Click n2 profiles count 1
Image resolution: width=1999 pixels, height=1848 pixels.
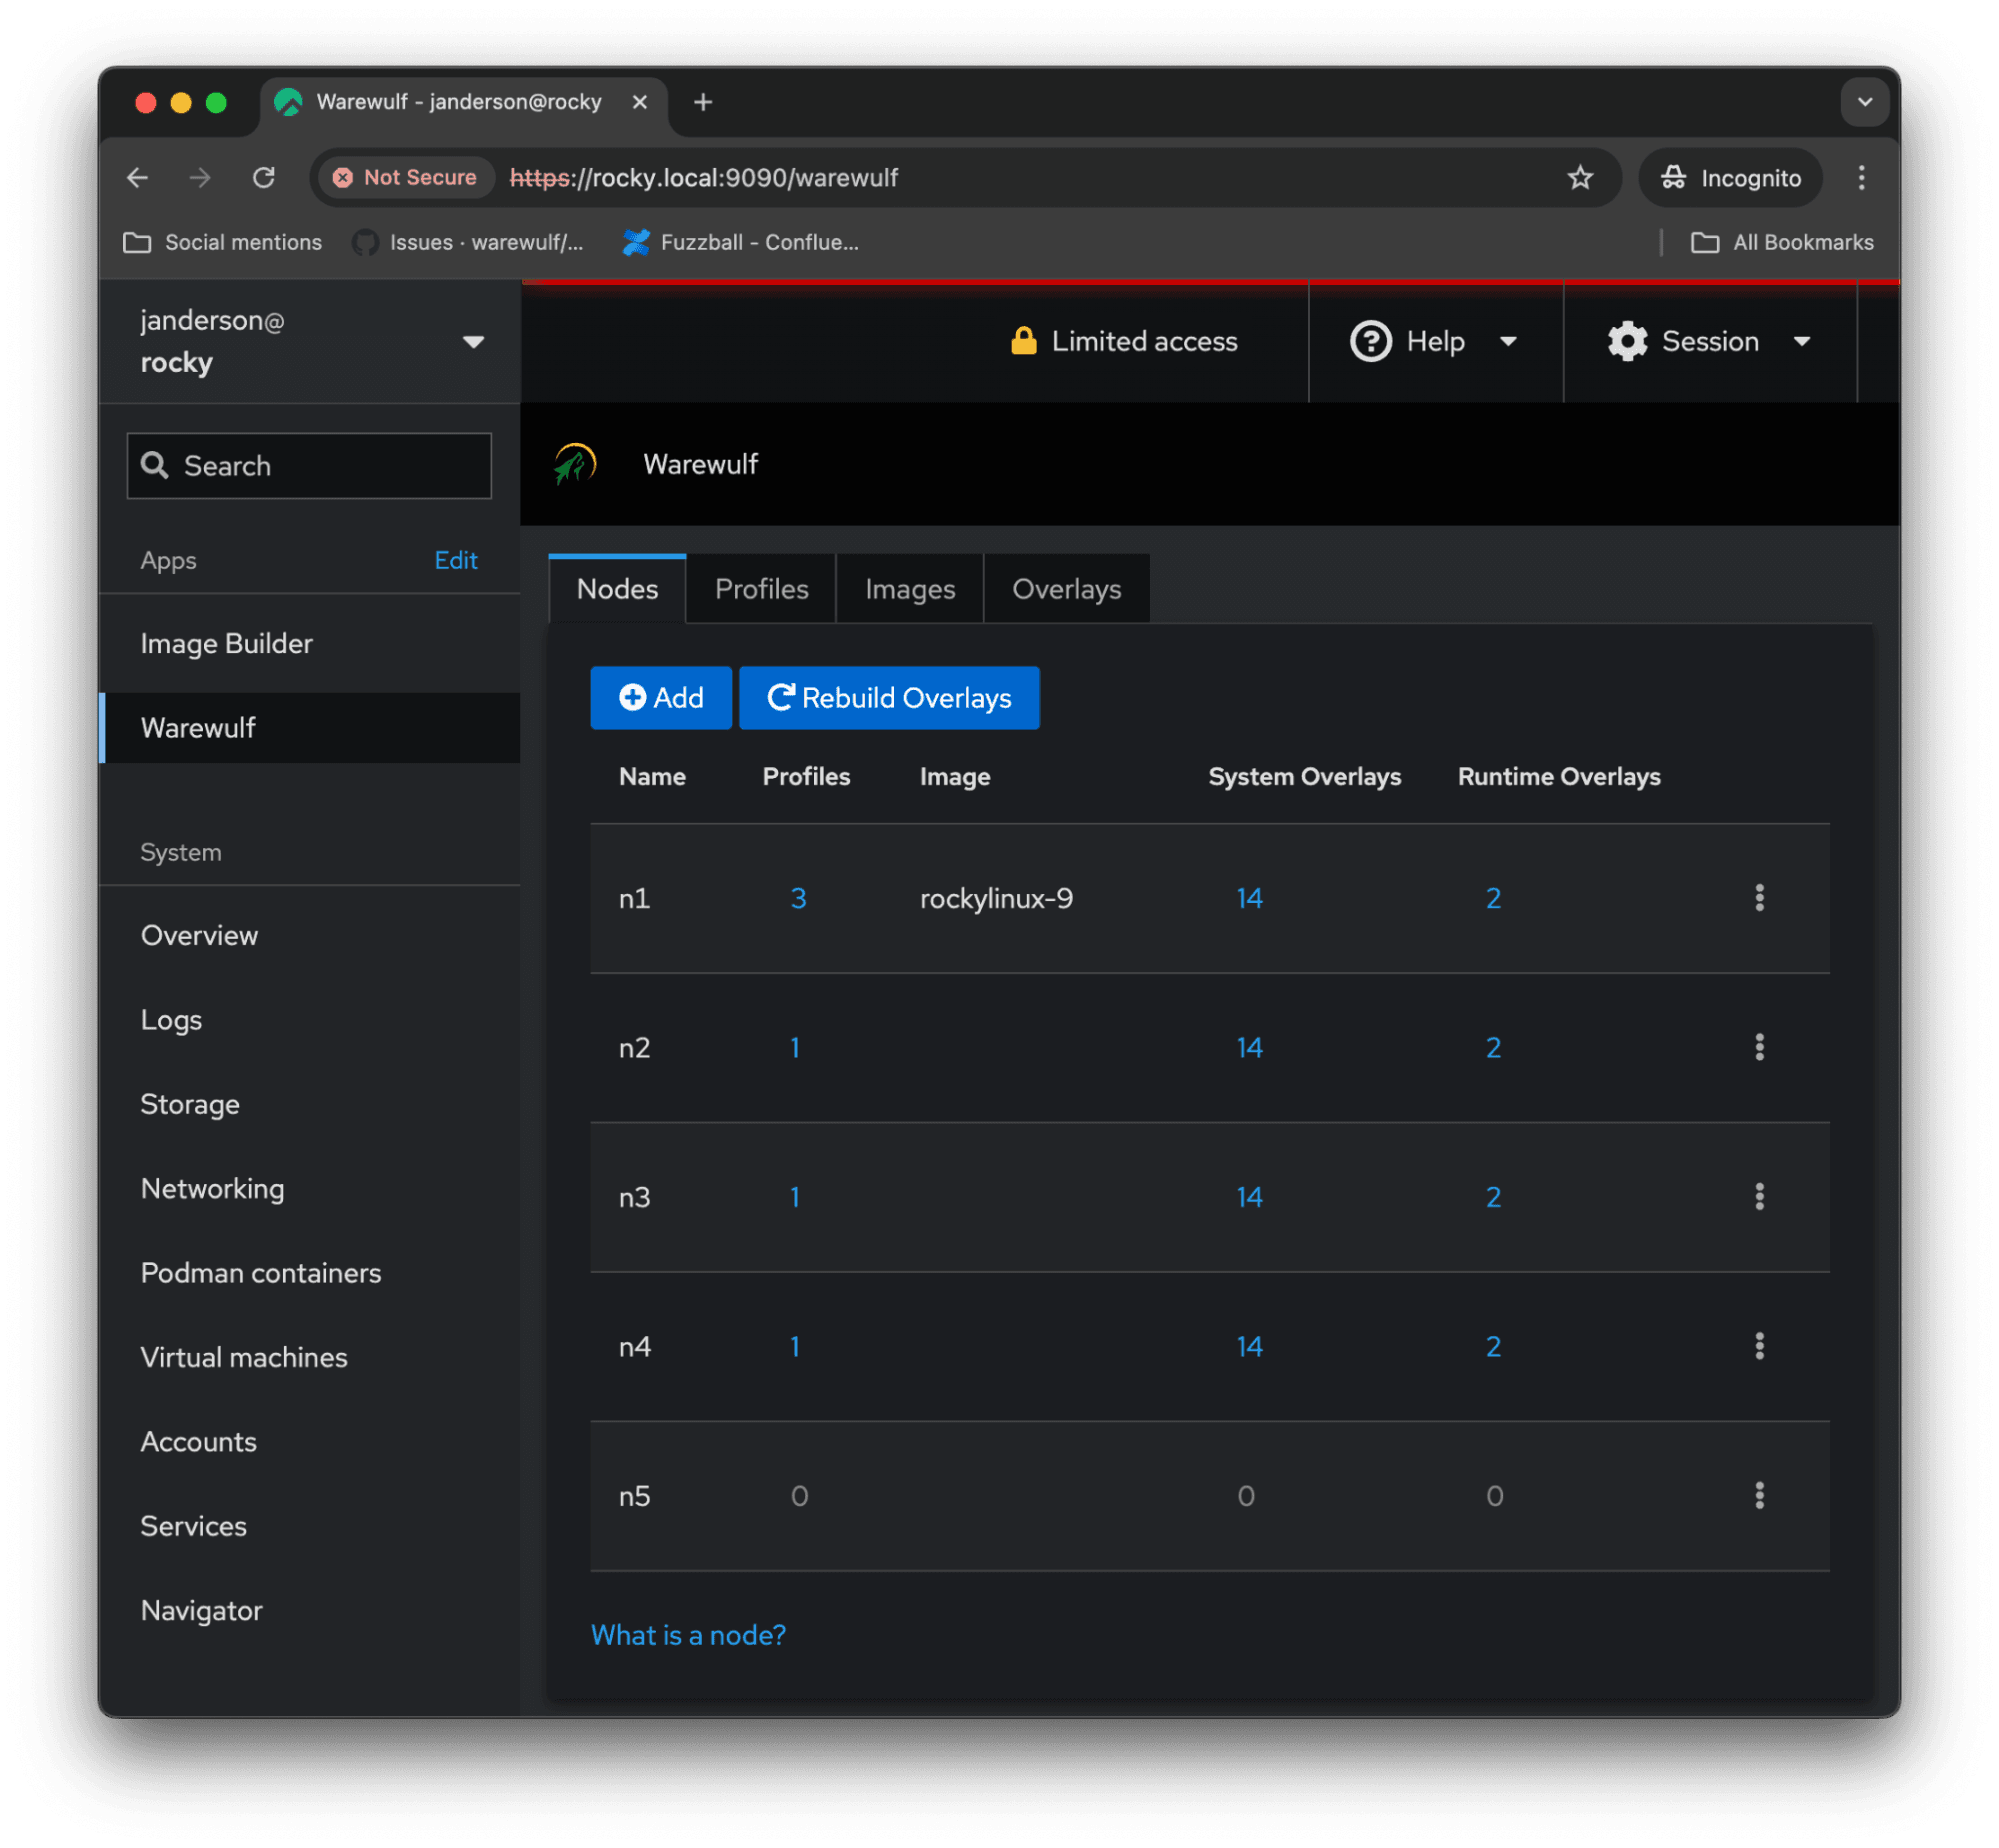click(x=795, y=1047)
